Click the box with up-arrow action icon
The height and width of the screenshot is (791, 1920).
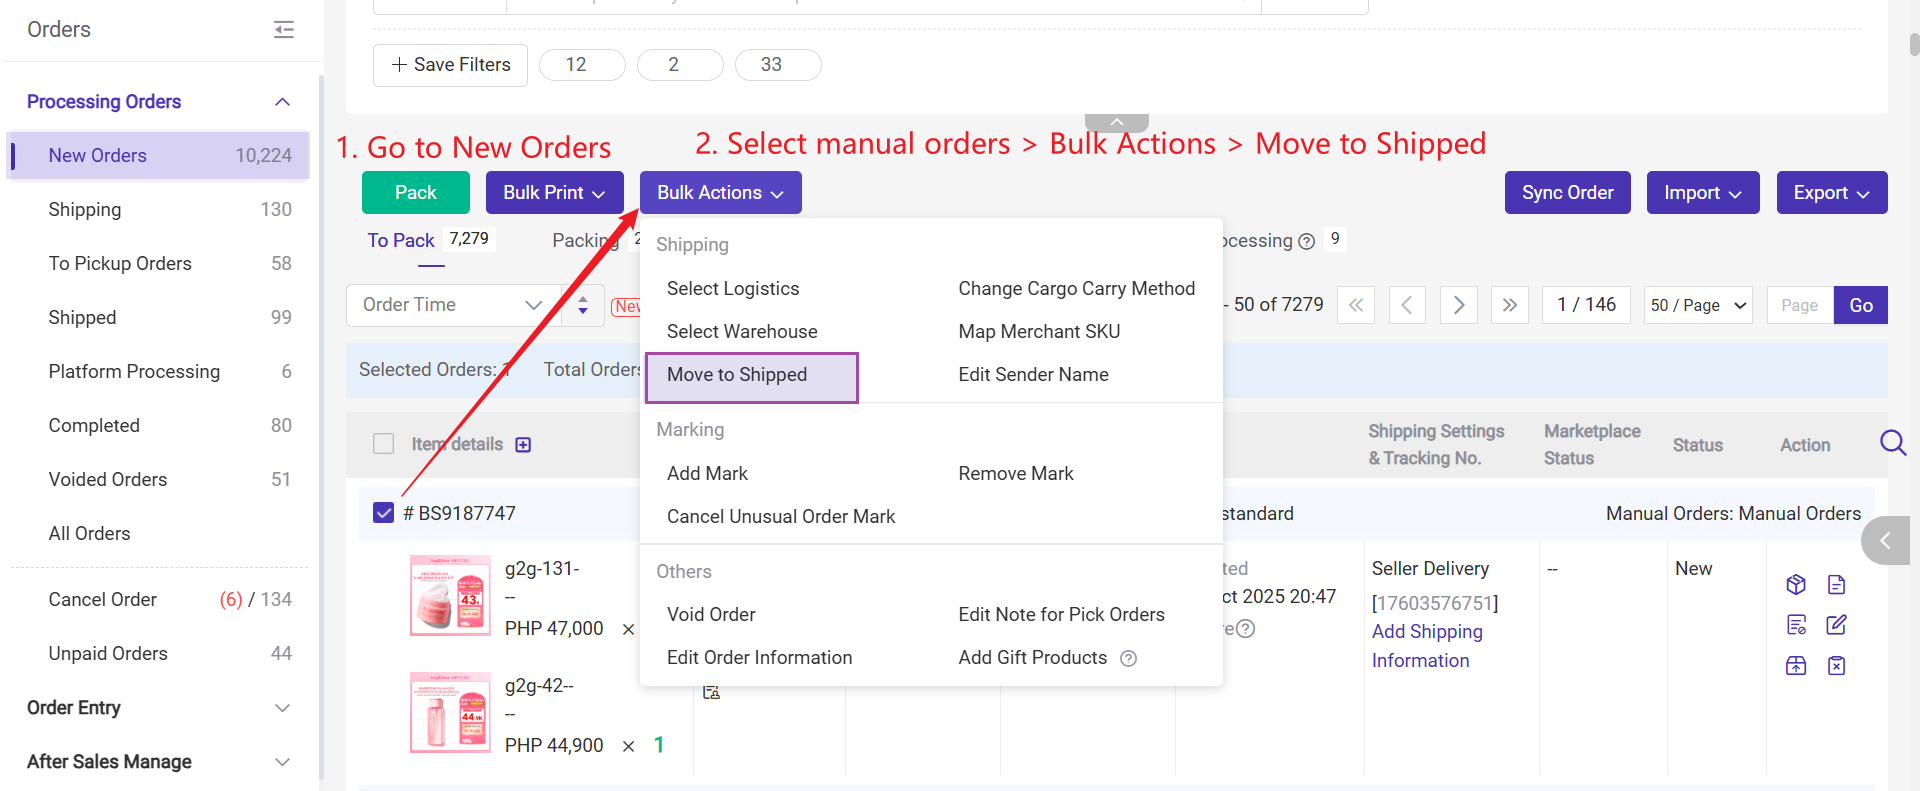click(x=1796, y=666)
